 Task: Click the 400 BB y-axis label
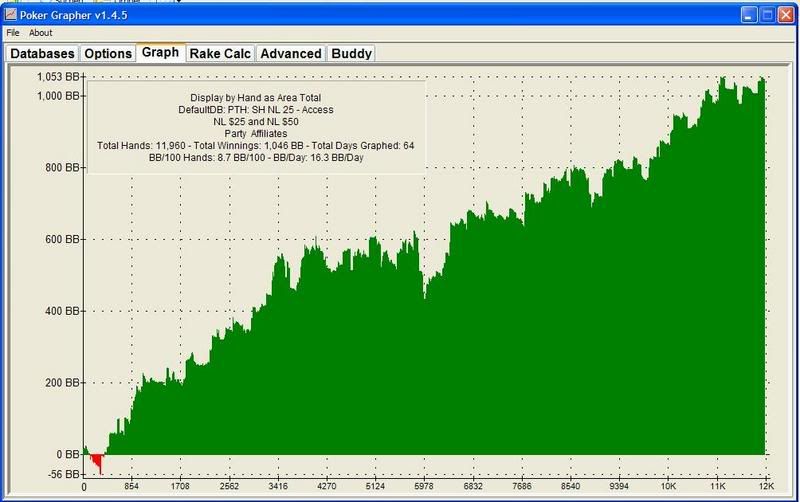[x=62, y=311]
